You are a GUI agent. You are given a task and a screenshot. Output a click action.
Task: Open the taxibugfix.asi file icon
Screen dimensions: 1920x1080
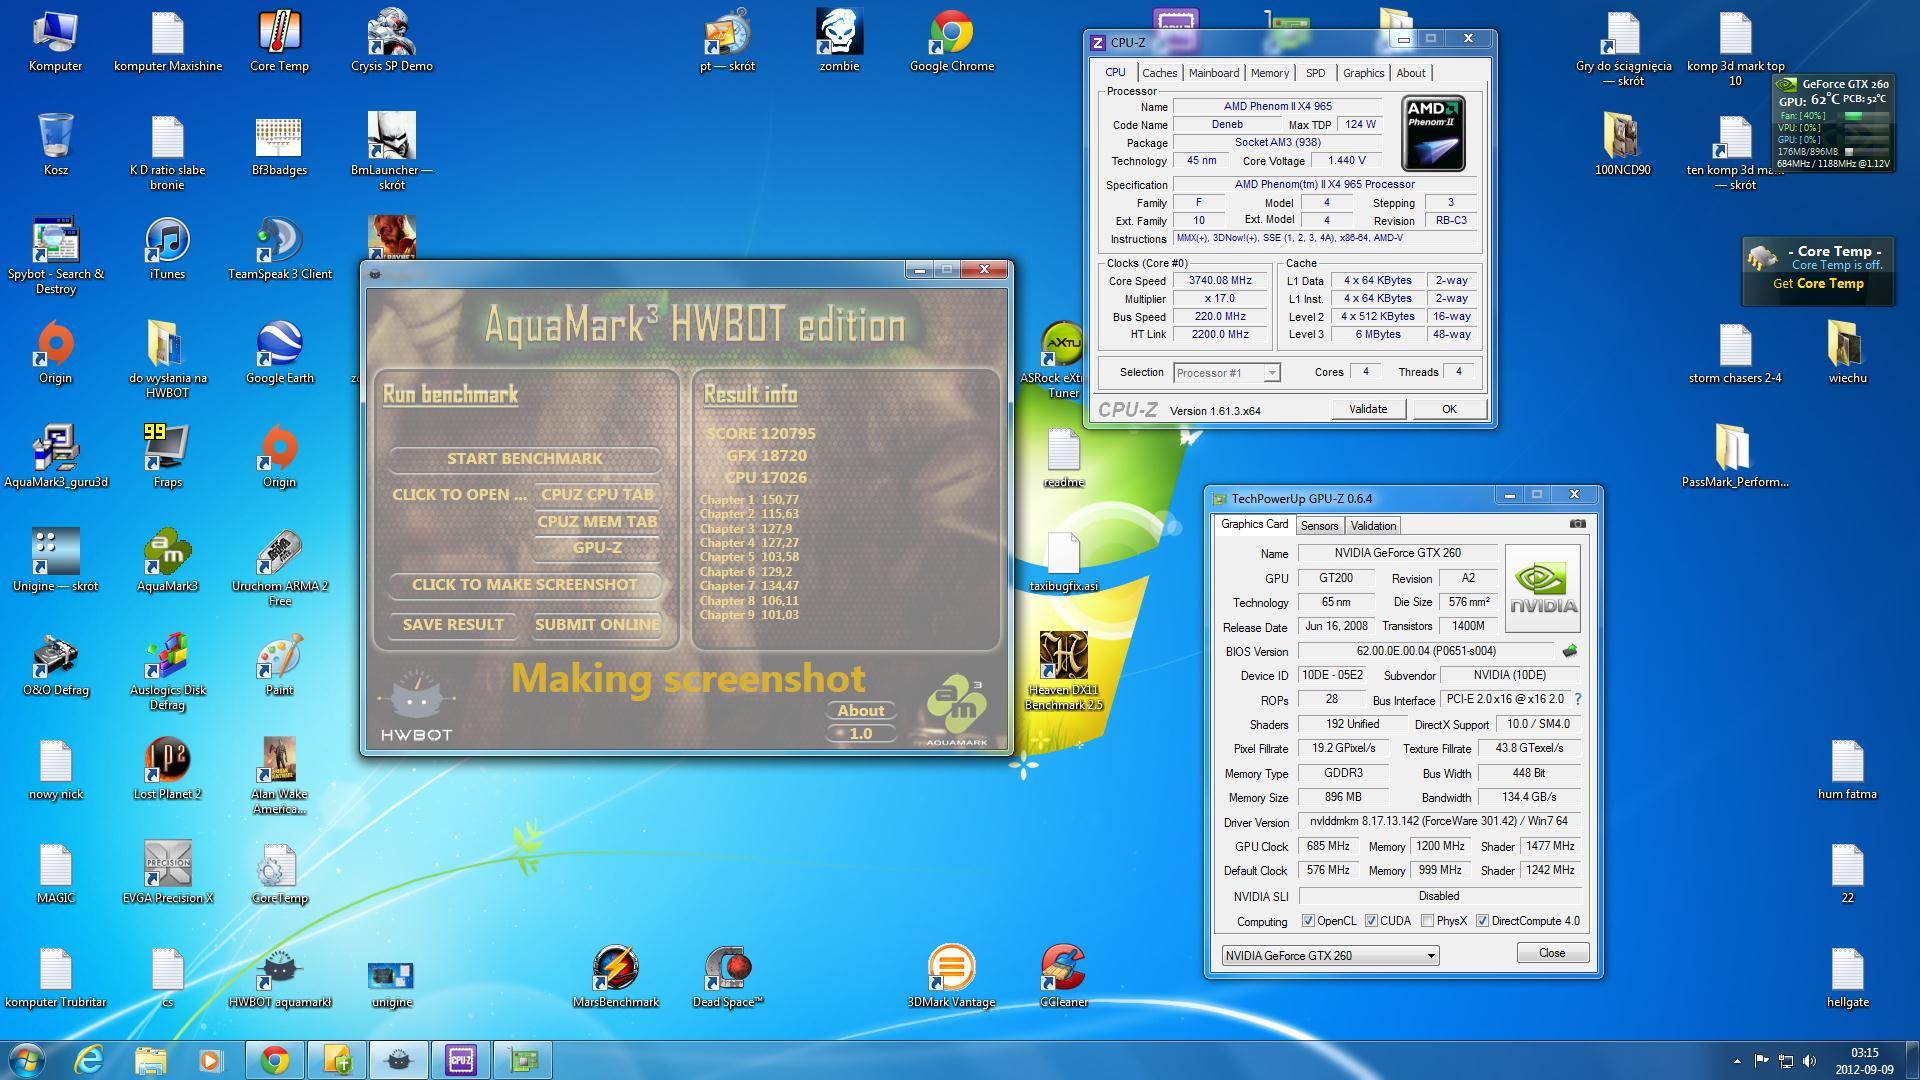click(1063, 560)
